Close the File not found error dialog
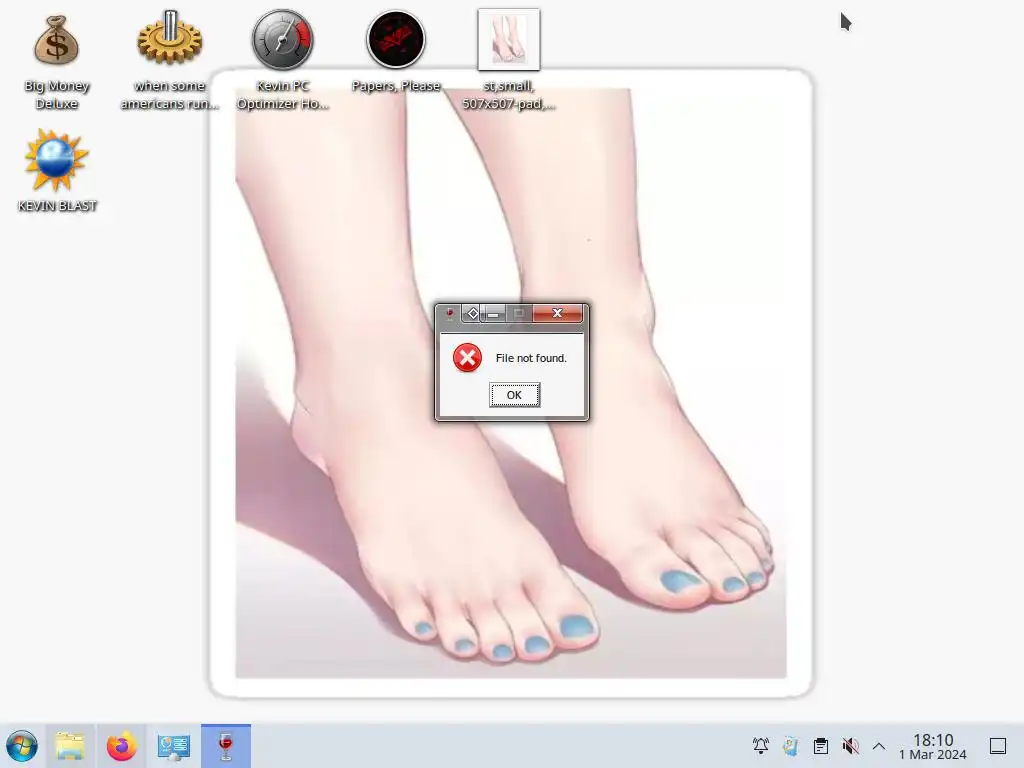 557,313
